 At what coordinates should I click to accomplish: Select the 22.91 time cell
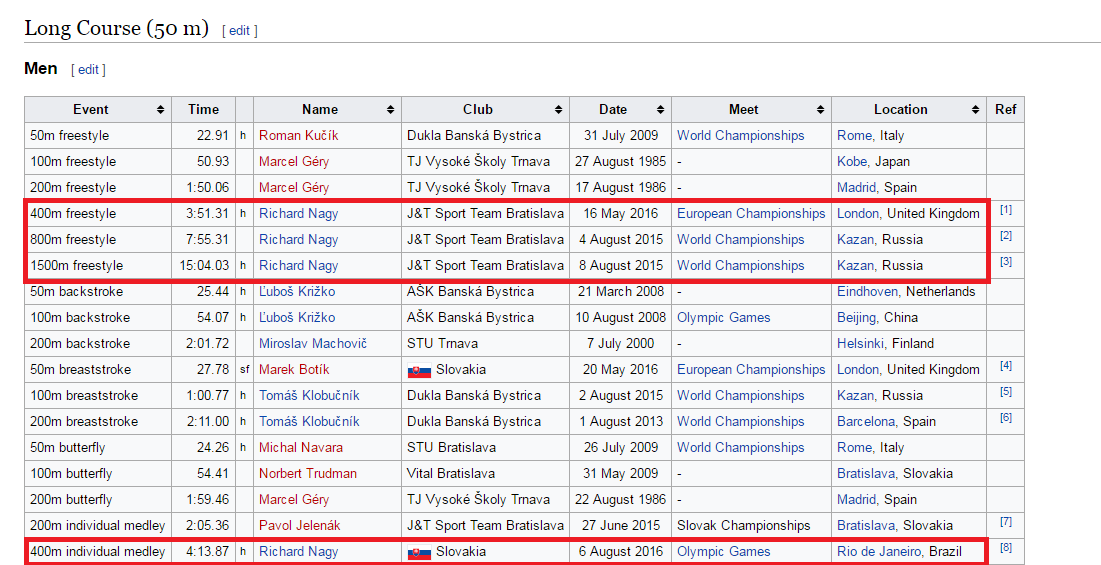point(204,135)
